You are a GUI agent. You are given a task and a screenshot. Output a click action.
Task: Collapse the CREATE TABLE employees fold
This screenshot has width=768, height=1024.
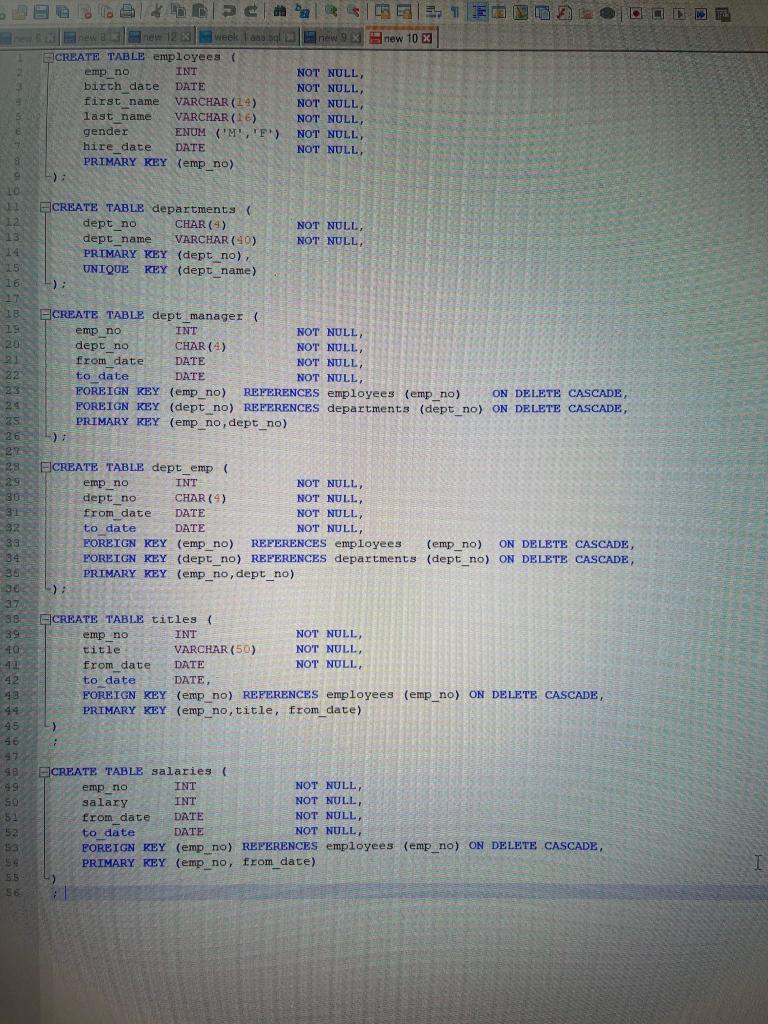click(x=48, y=57)
